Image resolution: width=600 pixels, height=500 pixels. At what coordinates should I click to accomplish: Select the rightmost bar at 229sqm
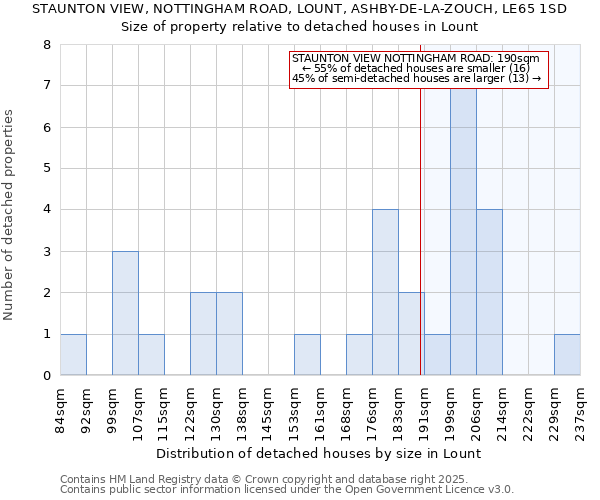[567, 355]
